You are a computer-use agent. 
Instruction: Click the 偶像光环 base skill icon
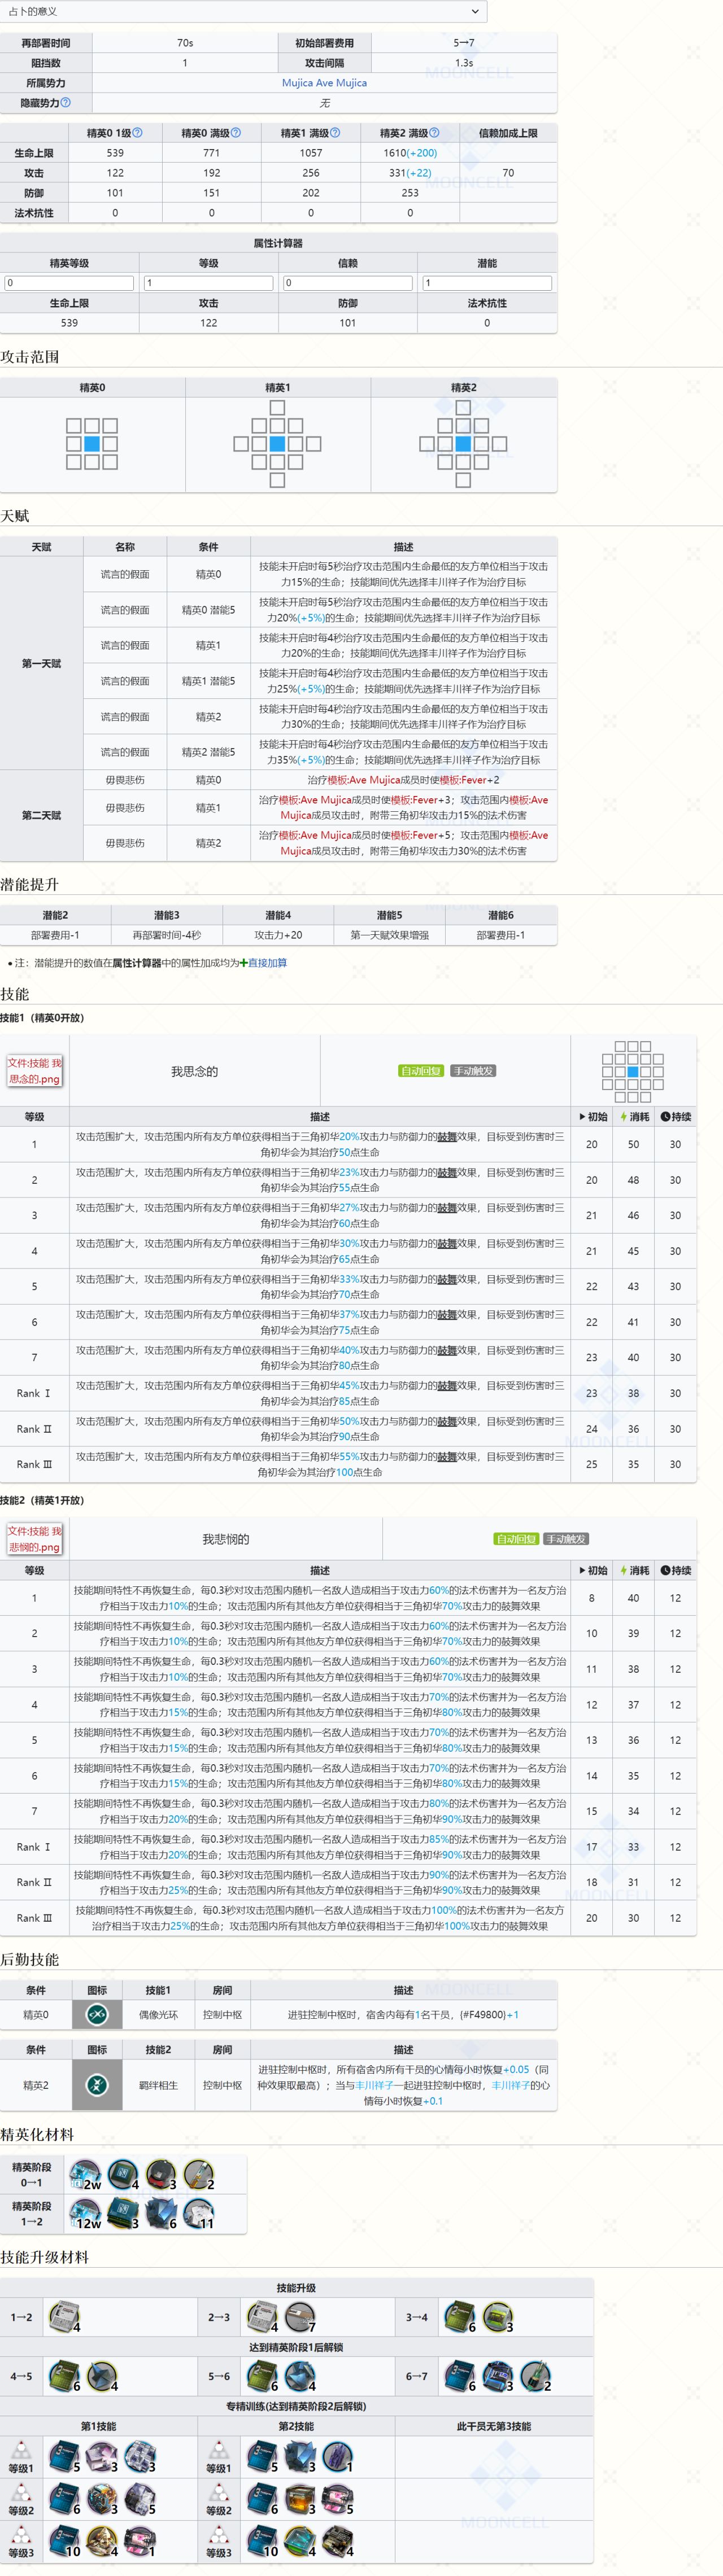coord(97,2015)
